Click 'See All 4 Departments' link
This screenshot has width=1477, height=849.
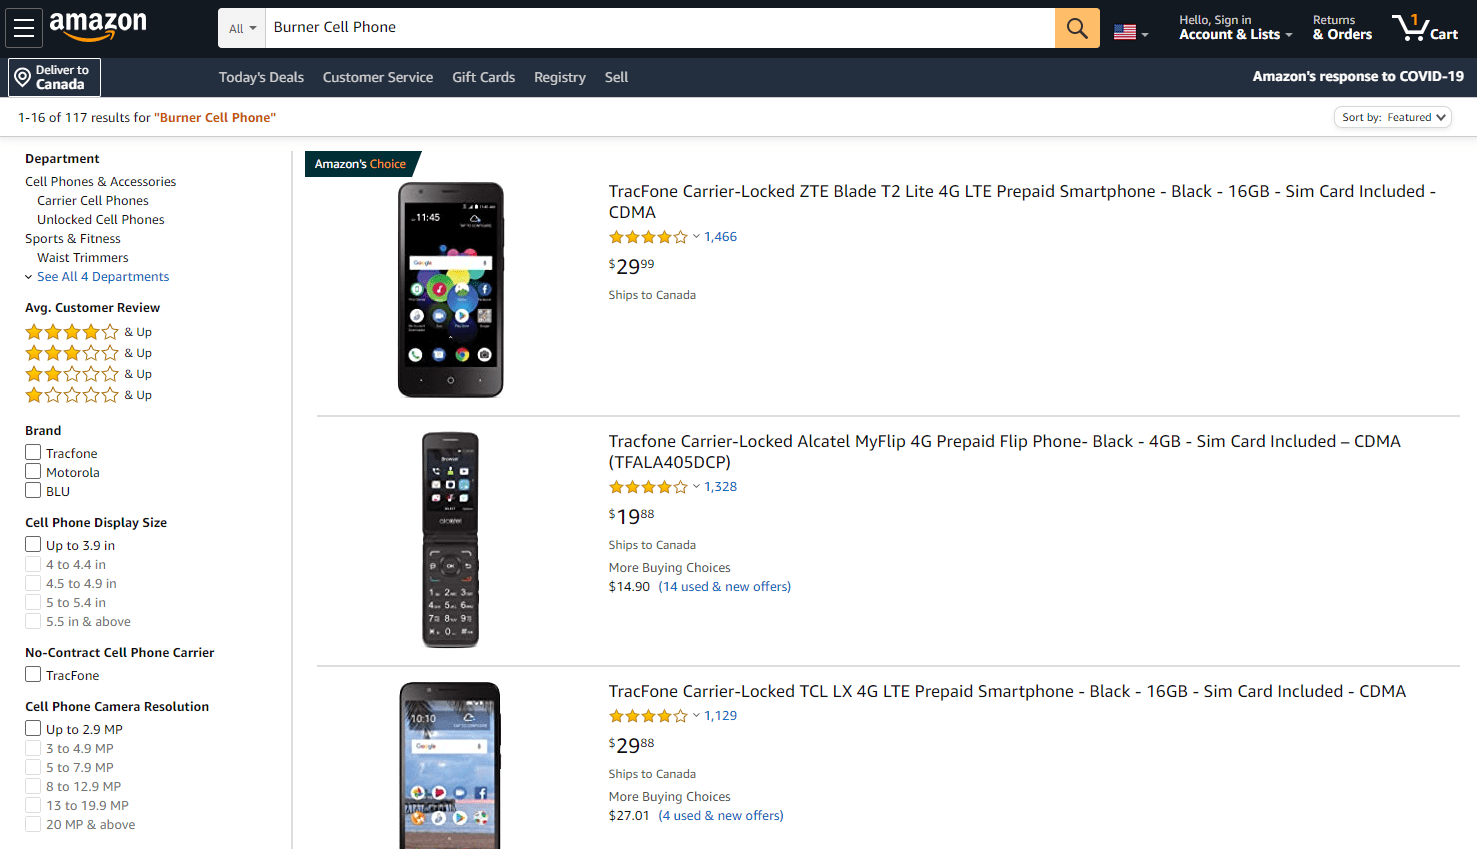click(103, 276)
